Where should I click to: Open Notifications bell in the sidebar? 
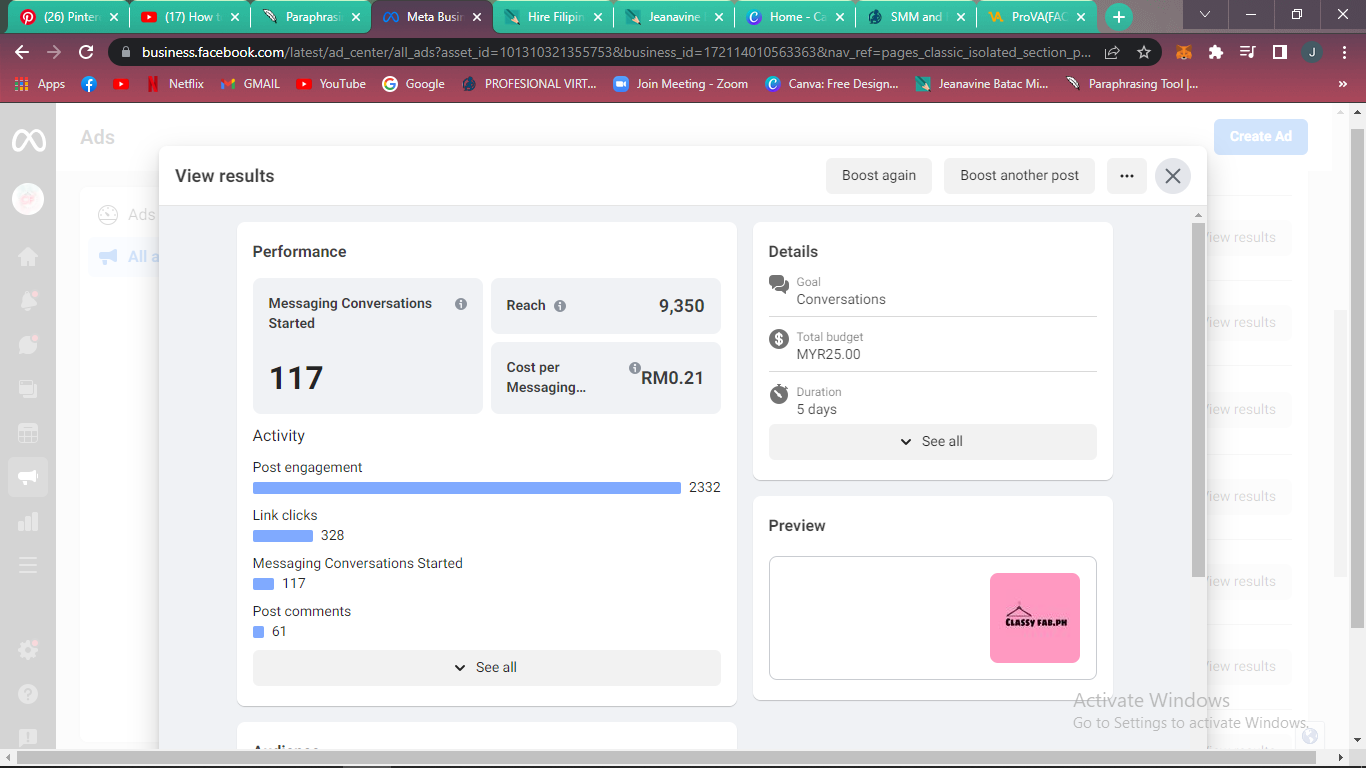[28, 301]
